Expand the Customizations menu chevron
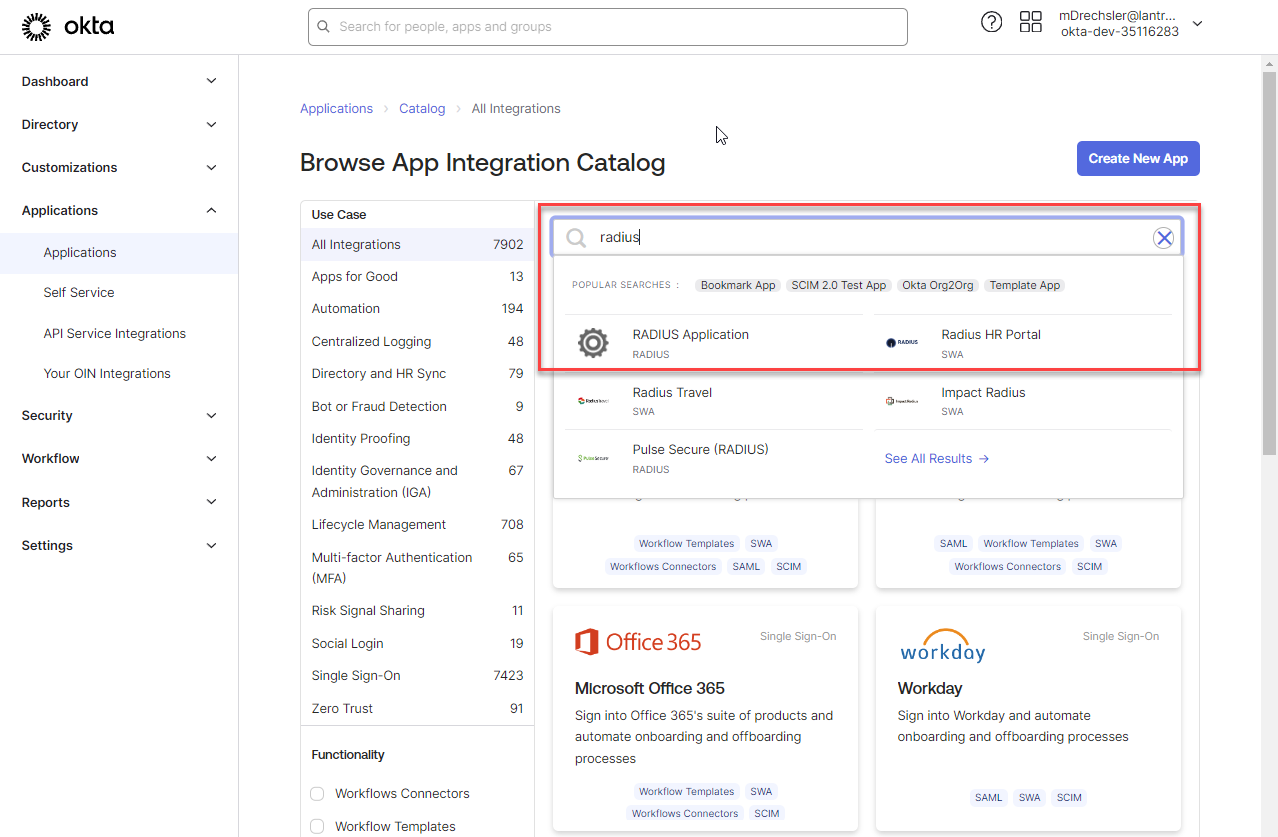Image resolution: width=1278 pixels, height=837 pixels. tap(211, 167)
